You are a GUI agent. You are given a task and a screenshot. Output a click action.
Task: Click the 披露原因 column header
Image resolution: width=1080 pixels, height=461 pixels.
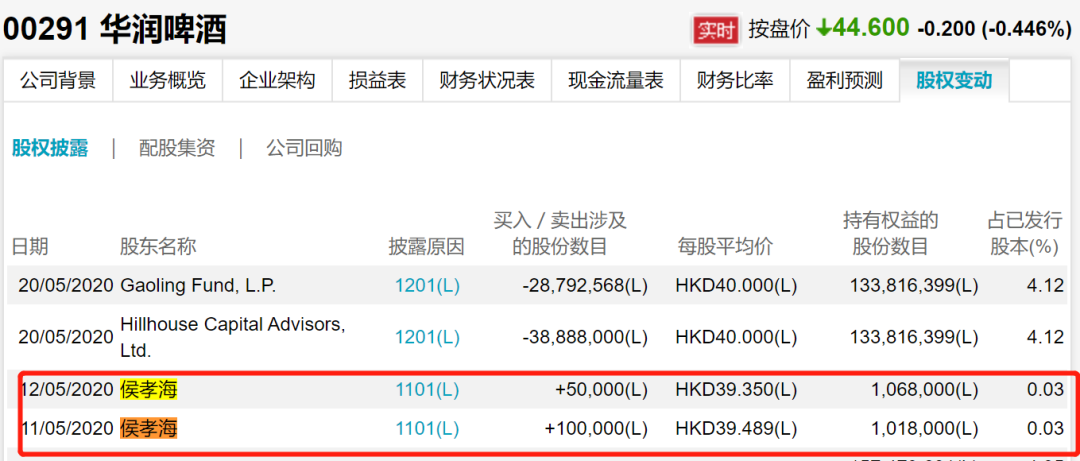(x=427, y=247)
